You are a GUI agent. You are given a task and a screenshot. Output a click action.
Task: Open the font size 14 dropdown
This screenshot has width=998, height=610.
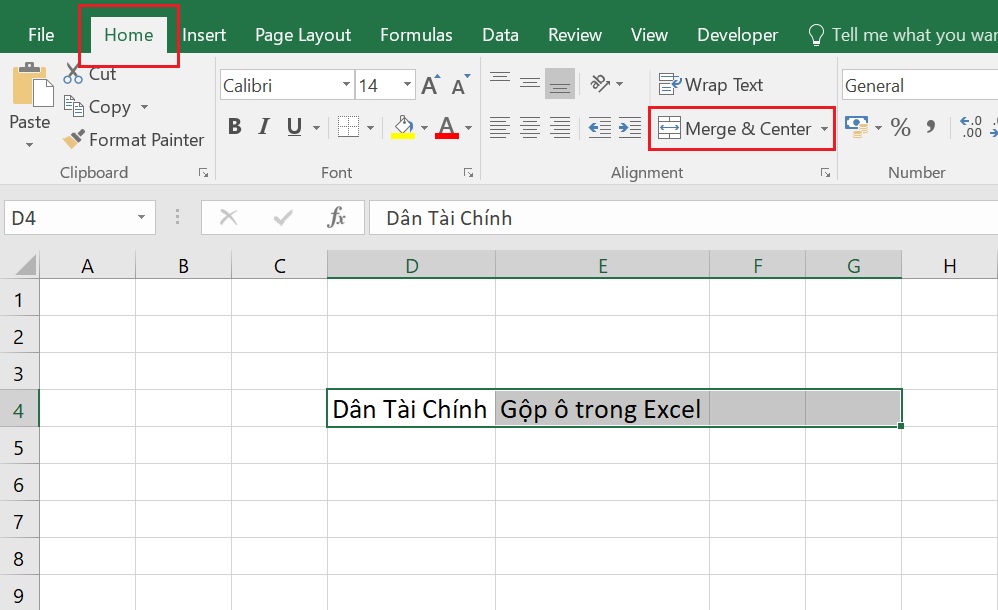click(407, 85)
